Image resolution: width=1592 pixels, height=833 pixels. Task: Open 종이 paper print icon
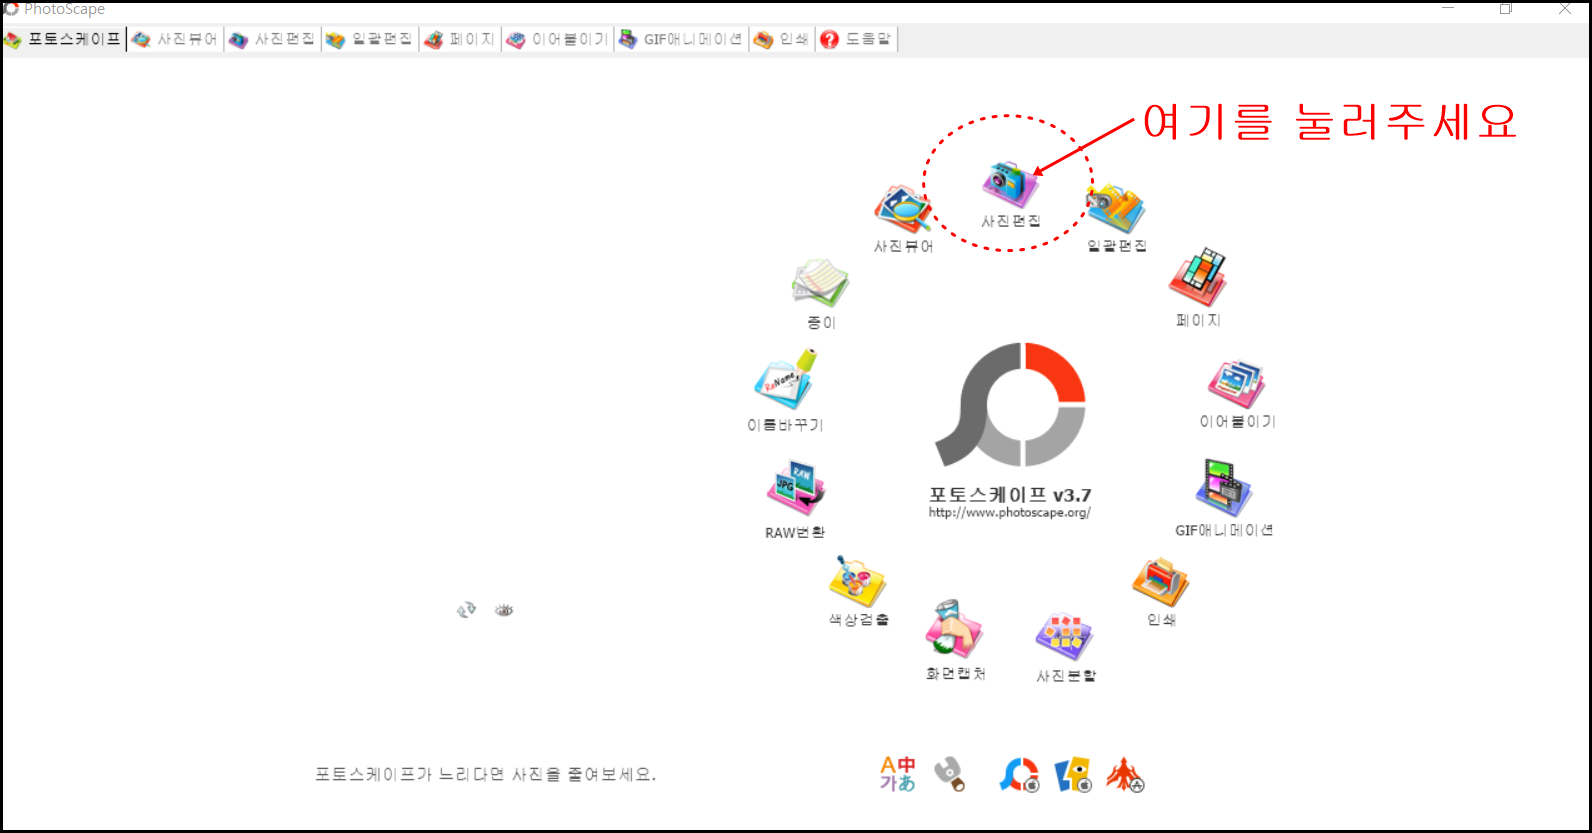click(x=821, y=283)
